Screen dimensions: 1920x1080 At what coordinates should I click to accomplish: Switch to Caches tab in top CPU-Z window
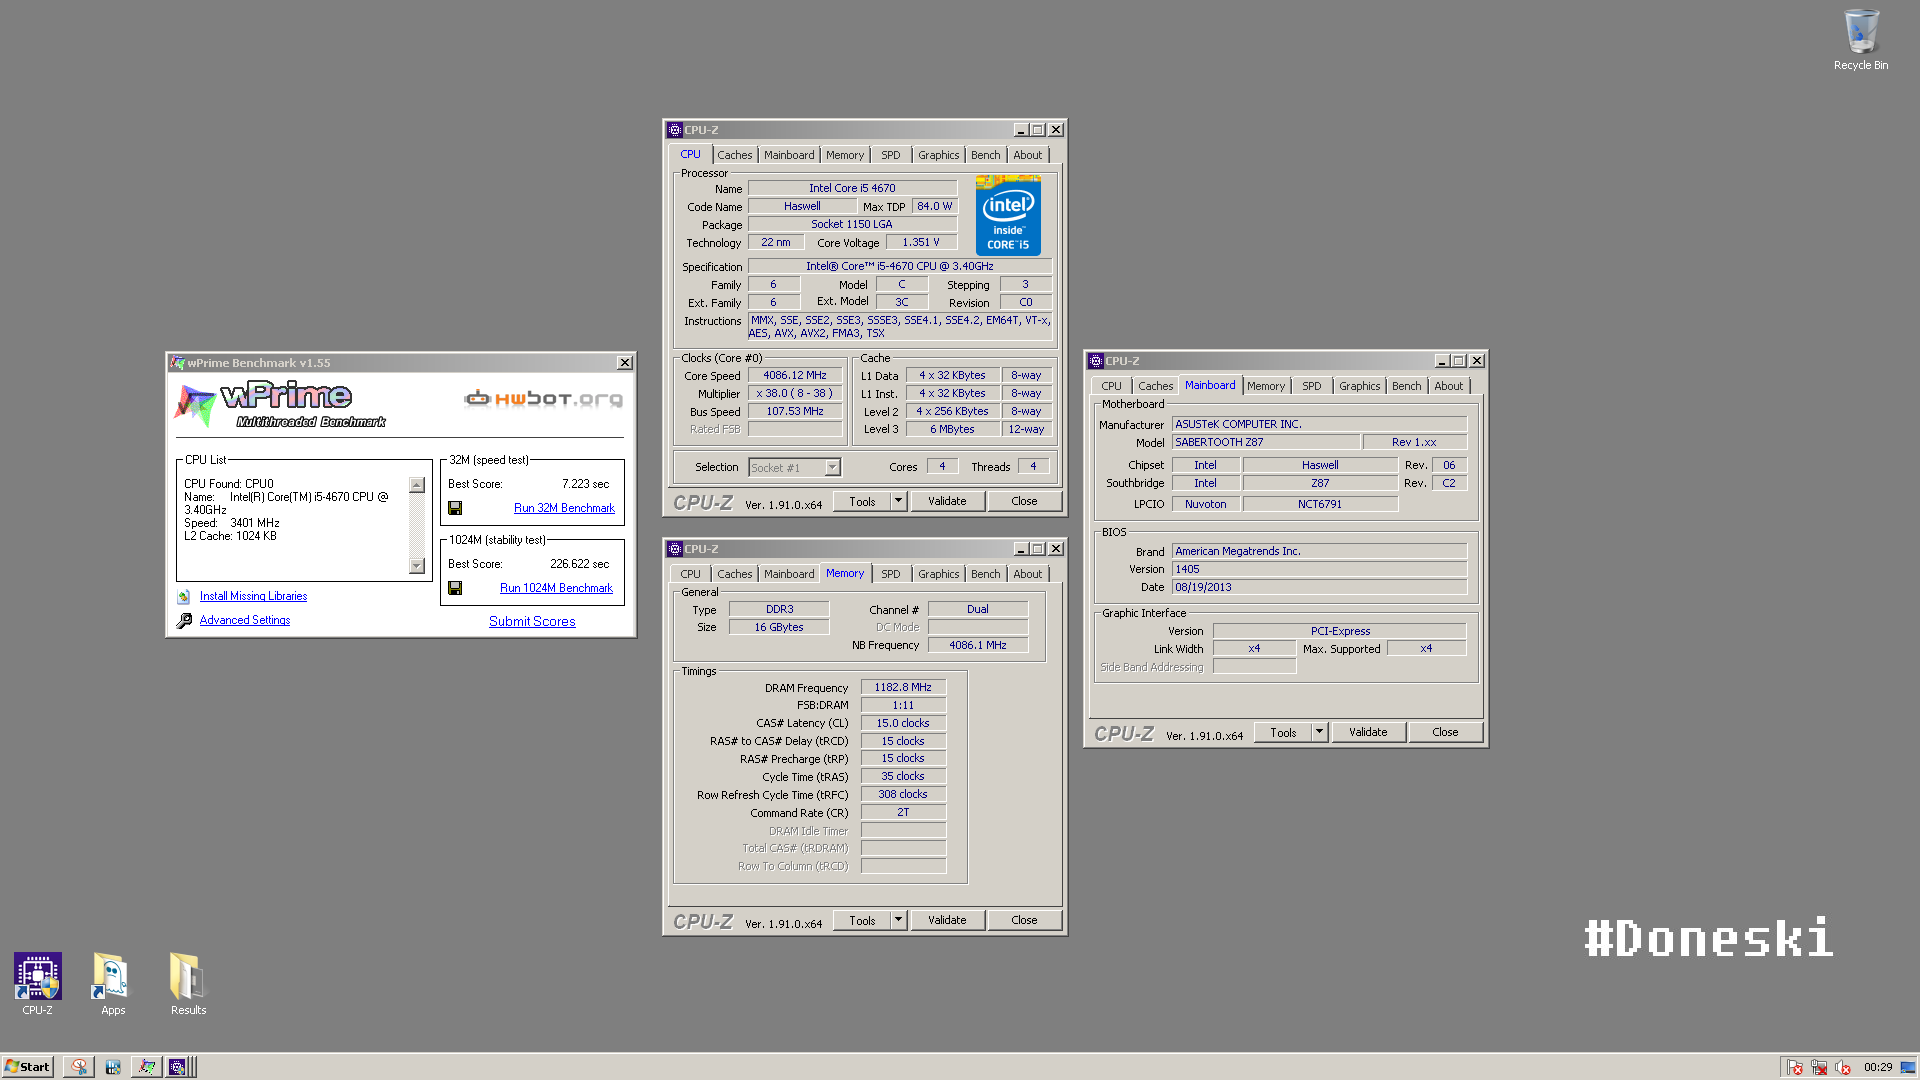734,155
